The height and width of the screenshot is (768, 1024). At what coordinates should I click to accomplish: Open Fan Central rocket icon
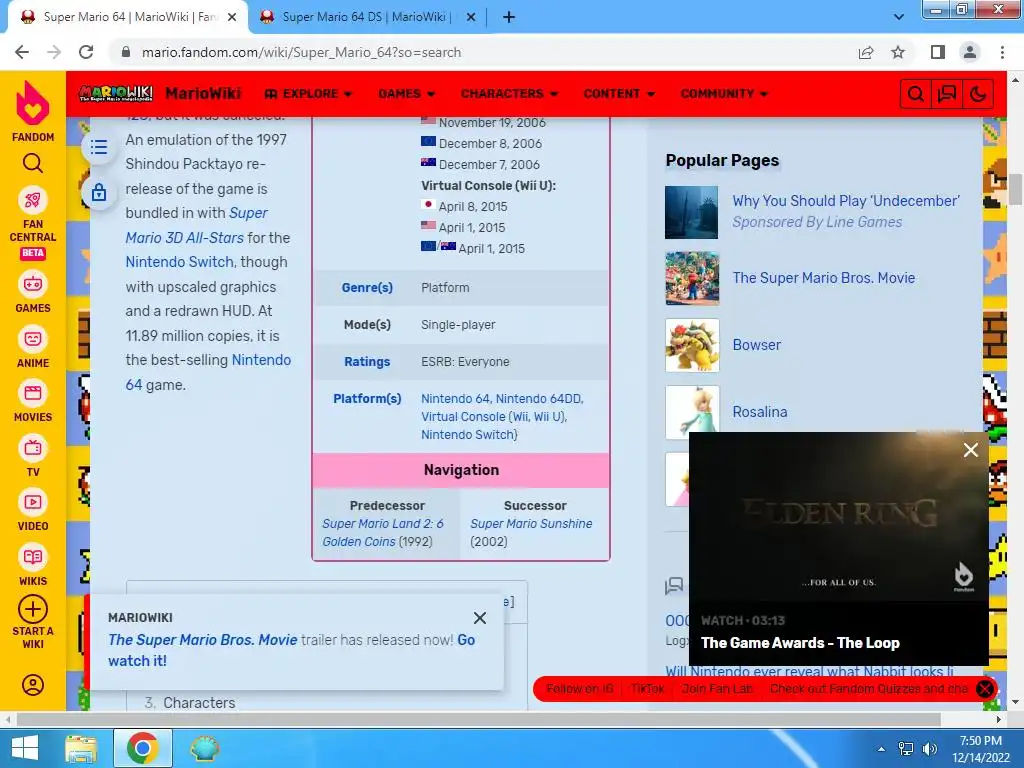coord(33,200)
